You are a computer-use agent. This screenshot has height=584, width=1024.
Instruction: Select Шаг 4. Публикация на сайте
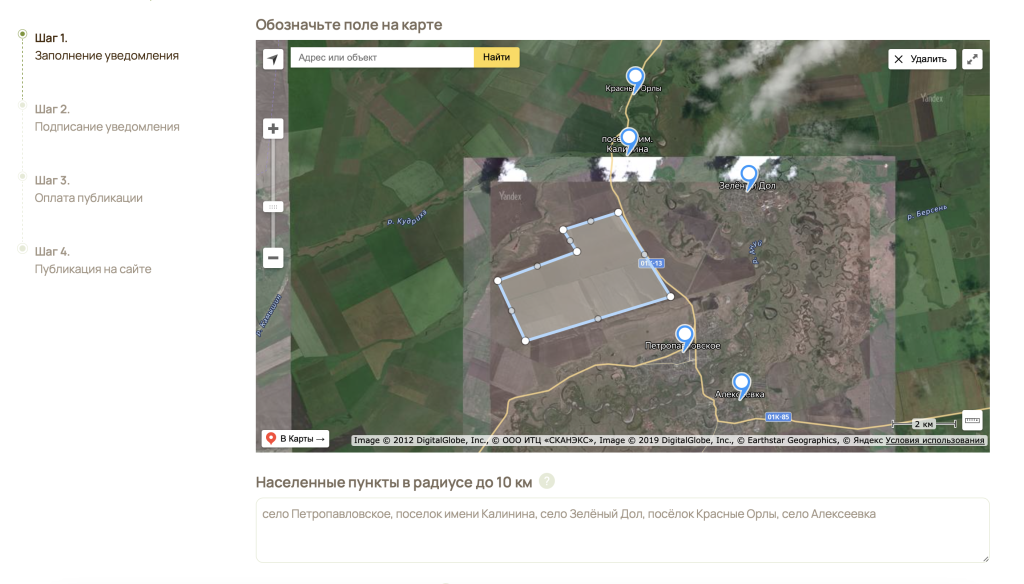[93, 260]
